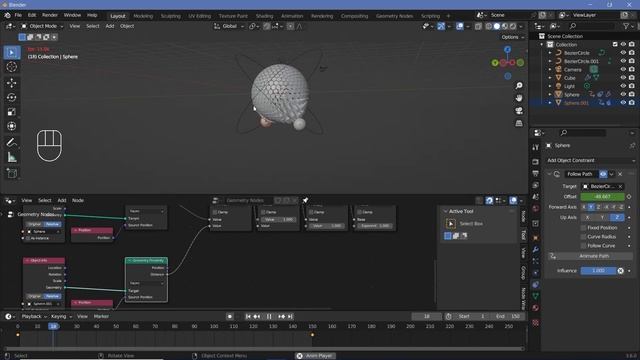Open the timeline Playback dropdown
The image size is (640, 360).
pyautogui.click(x=34, y=316)
